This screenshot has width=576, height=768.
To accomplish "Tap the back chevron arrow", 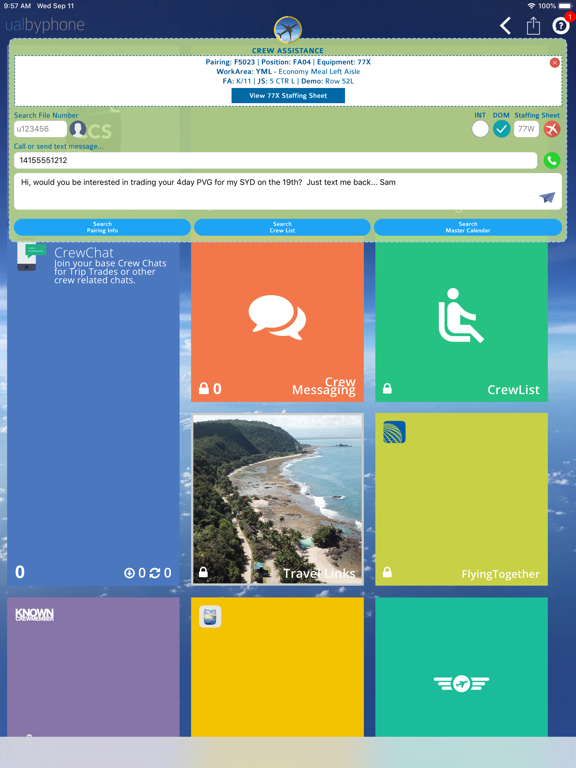I will click(505, 25).
